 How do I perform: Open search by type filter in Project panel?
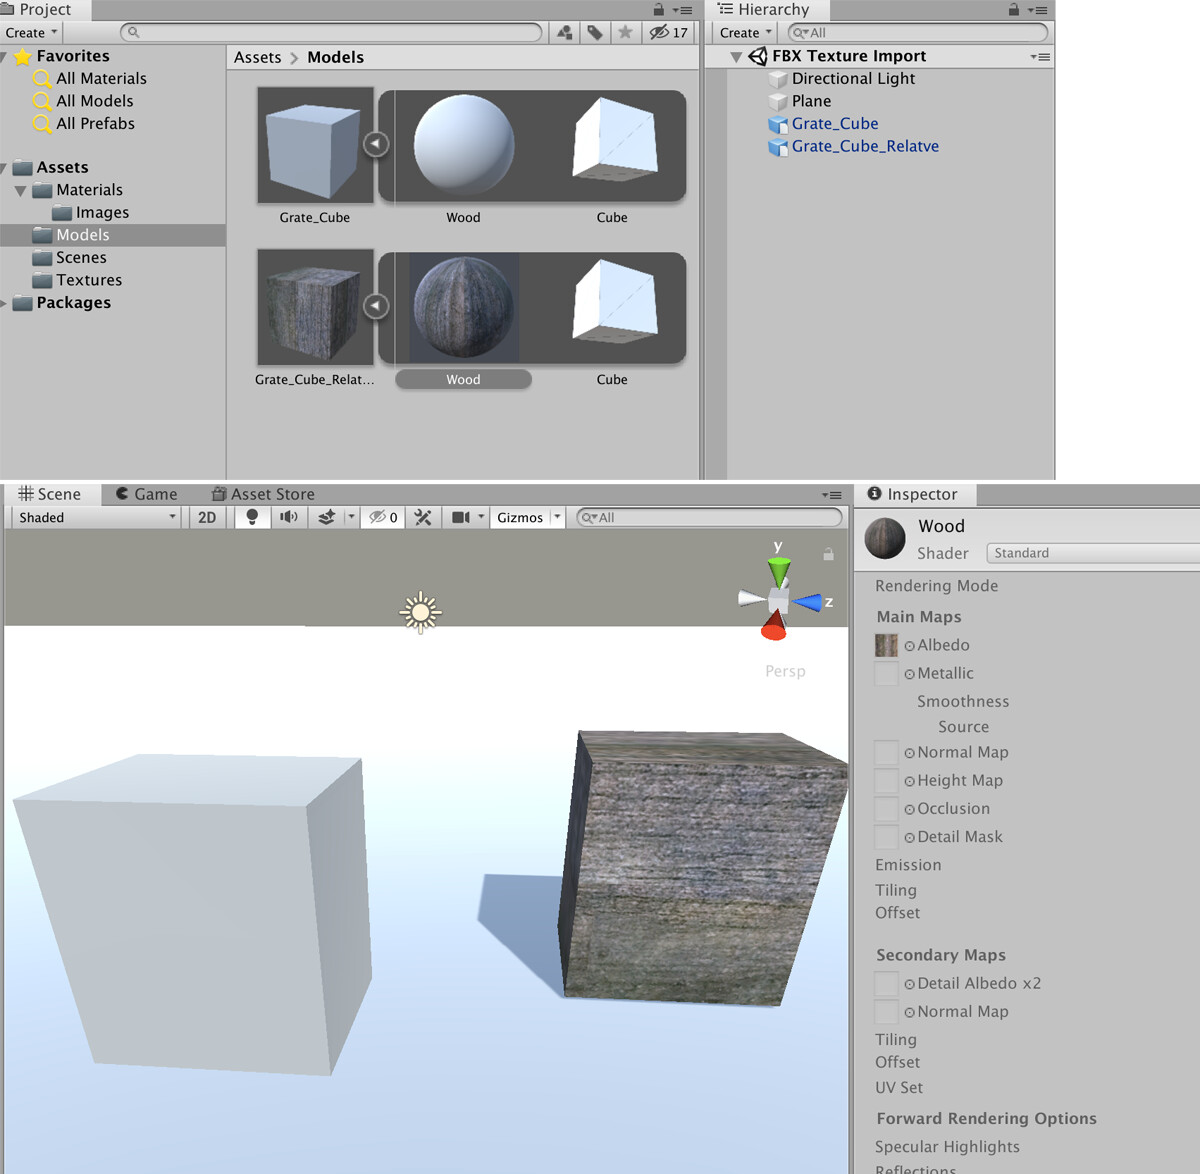click(563, 32)
